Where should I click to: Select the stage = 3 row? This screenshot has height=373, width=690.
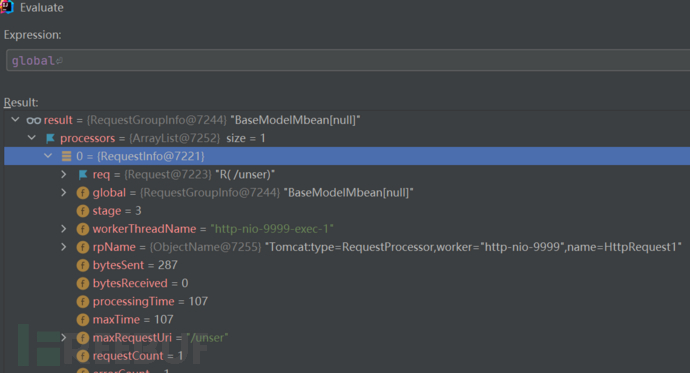click(347, 211)
